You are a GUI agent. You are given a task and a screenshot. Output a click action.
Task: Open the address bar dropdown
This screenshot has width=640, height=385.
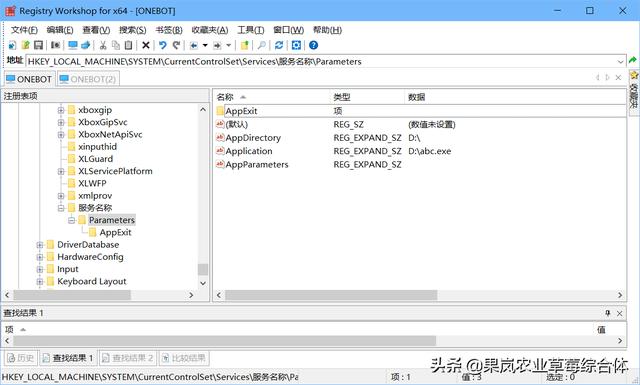pyautogui.click(x=620, y=62)
